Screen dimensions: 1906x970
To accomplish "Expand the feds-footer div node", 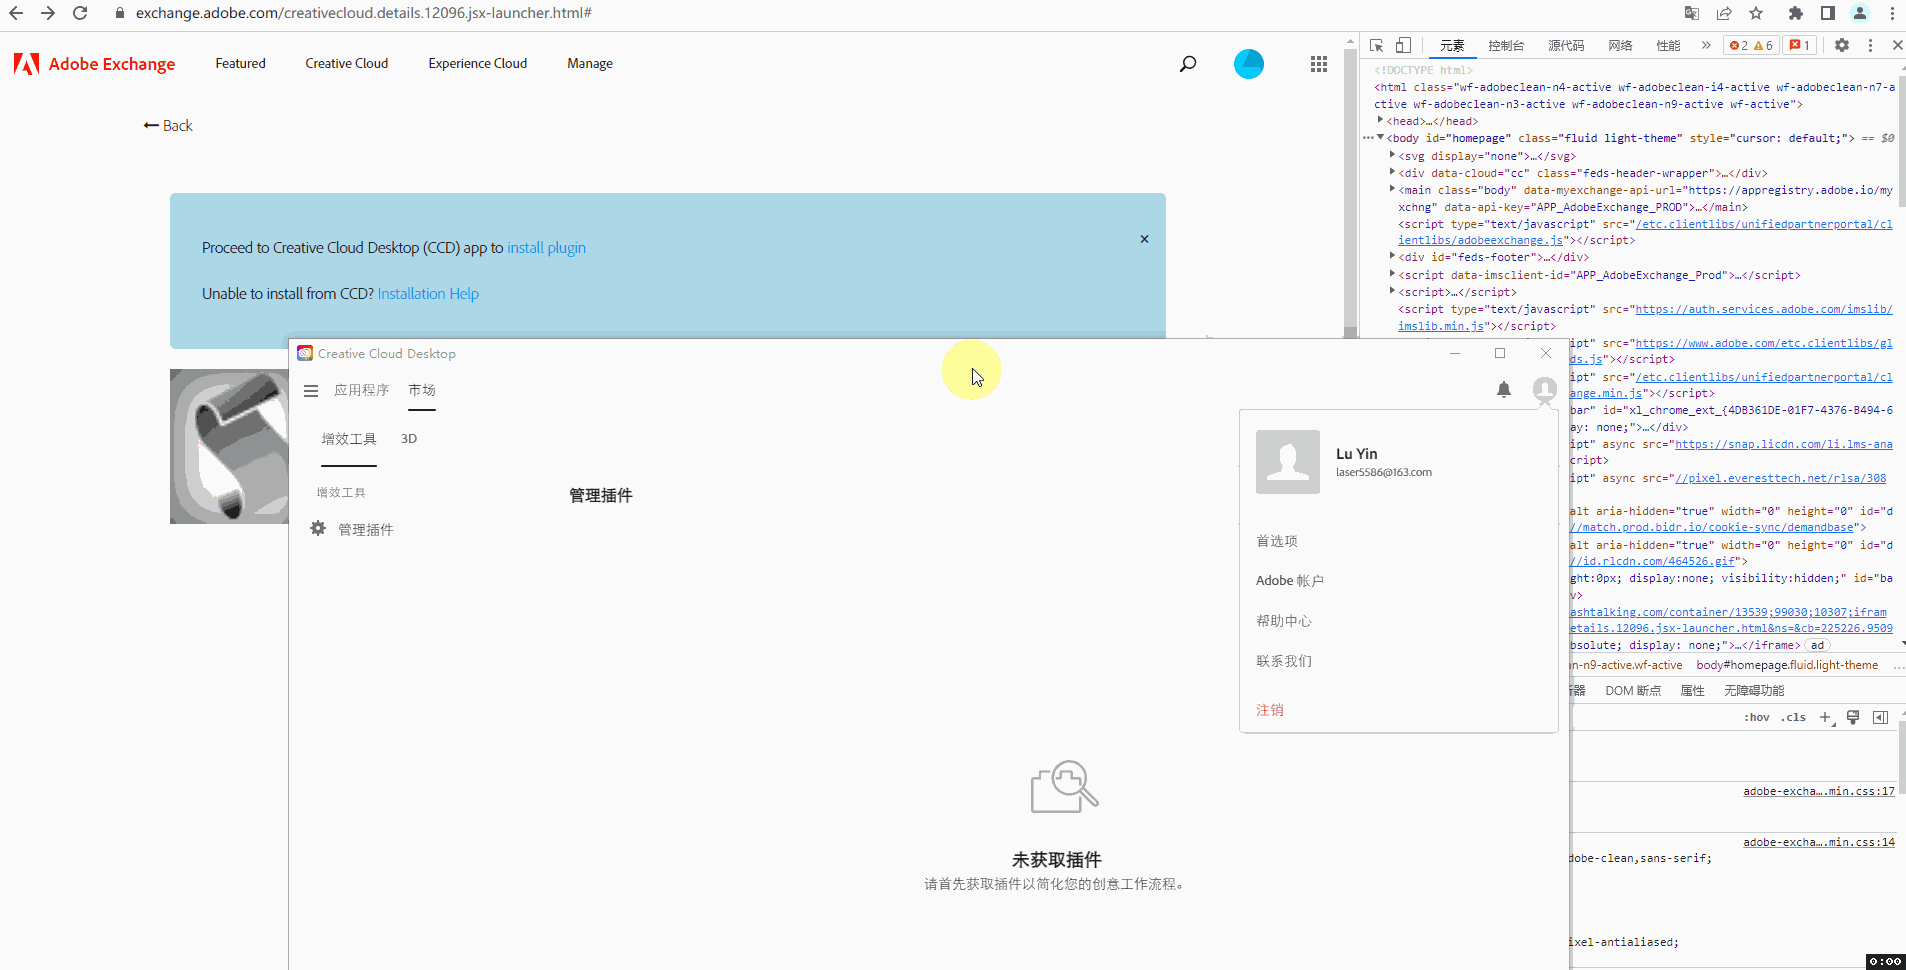I will point(1392,257).
